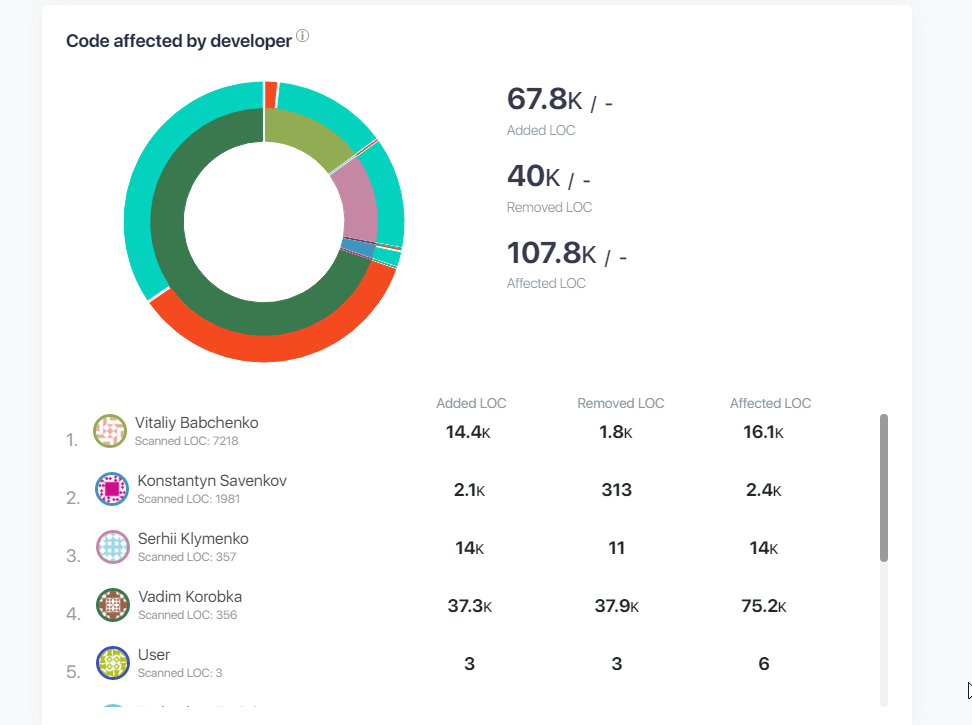Open the Konstantyn Savenkov developer entry

tap(212, 481)
